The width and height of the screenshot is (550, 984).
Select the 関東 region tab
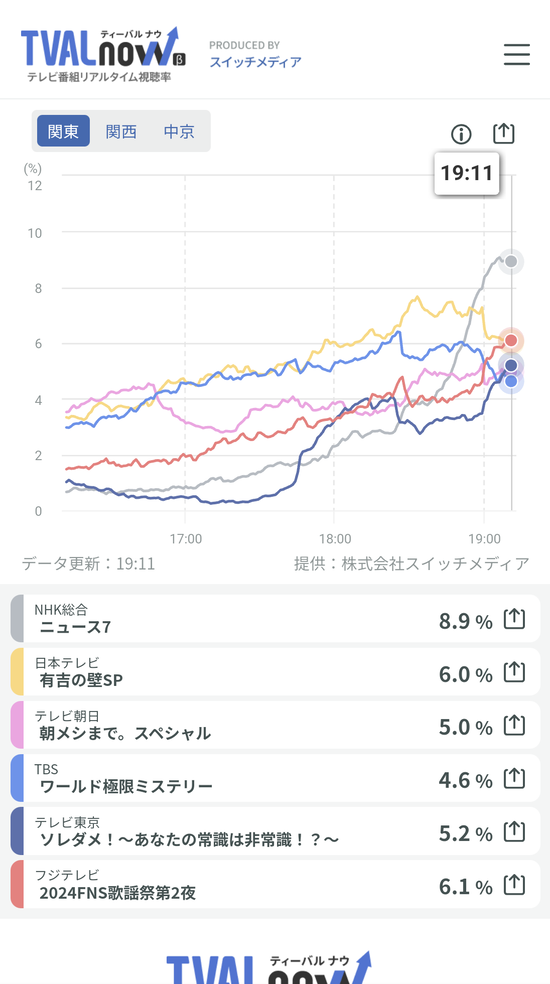pos(63,131)
